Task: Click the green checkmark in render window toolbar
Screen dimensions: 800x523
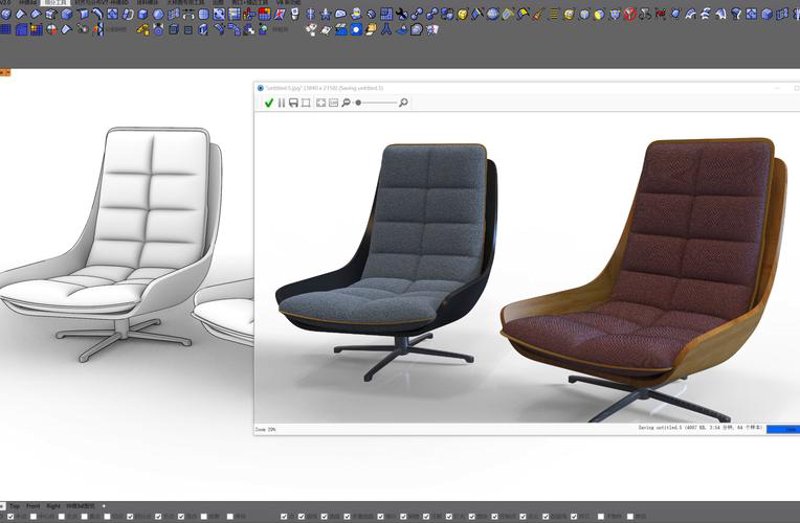Action: point(269,103)
